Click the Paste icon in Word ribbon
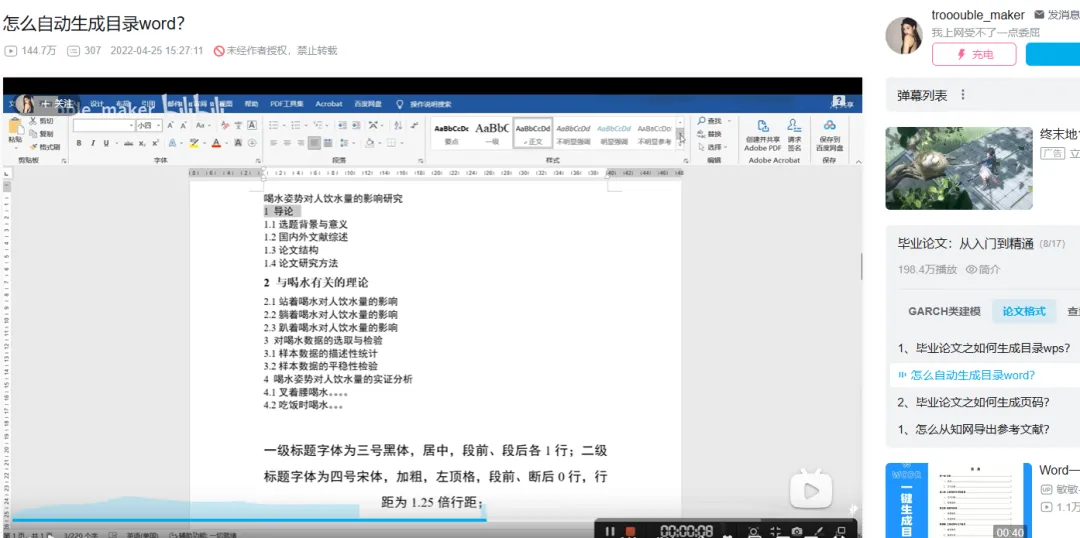1080x538 pixels. click(16, 127)
